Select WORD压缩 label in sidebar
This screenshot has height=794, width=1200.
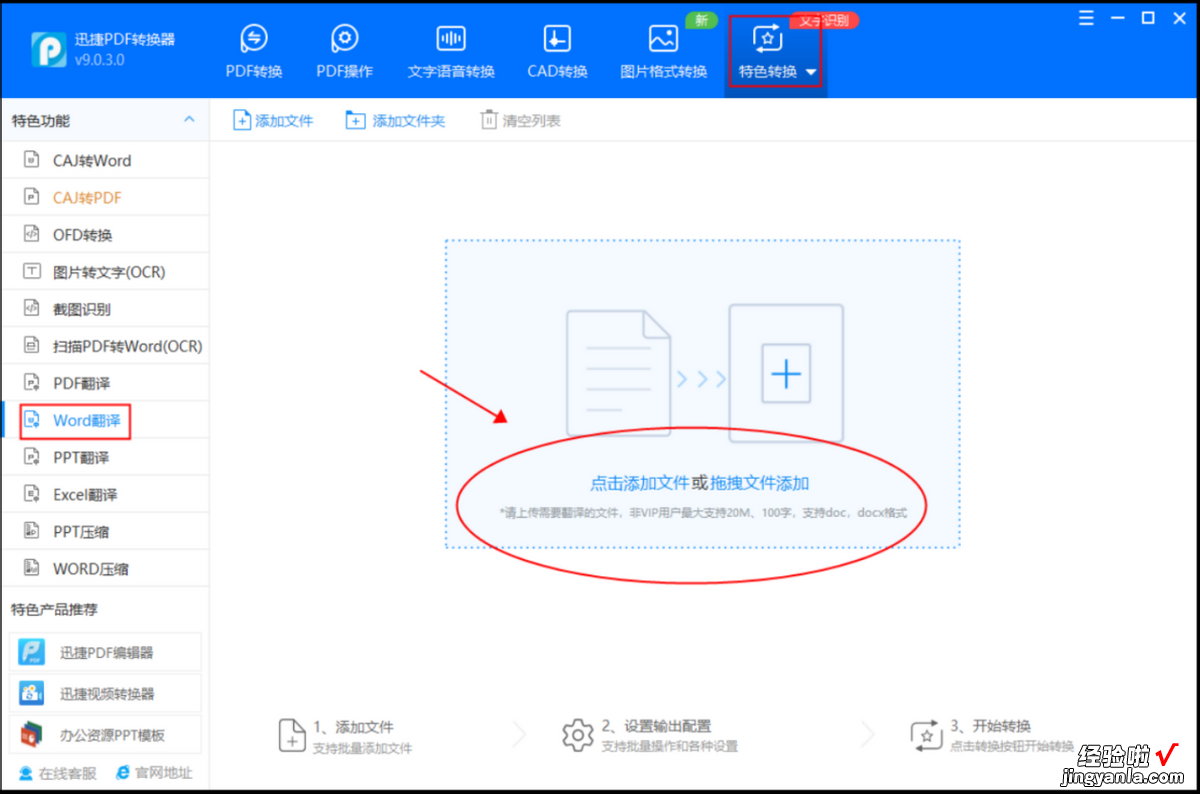pyautogui.click(x=91, y=567)
